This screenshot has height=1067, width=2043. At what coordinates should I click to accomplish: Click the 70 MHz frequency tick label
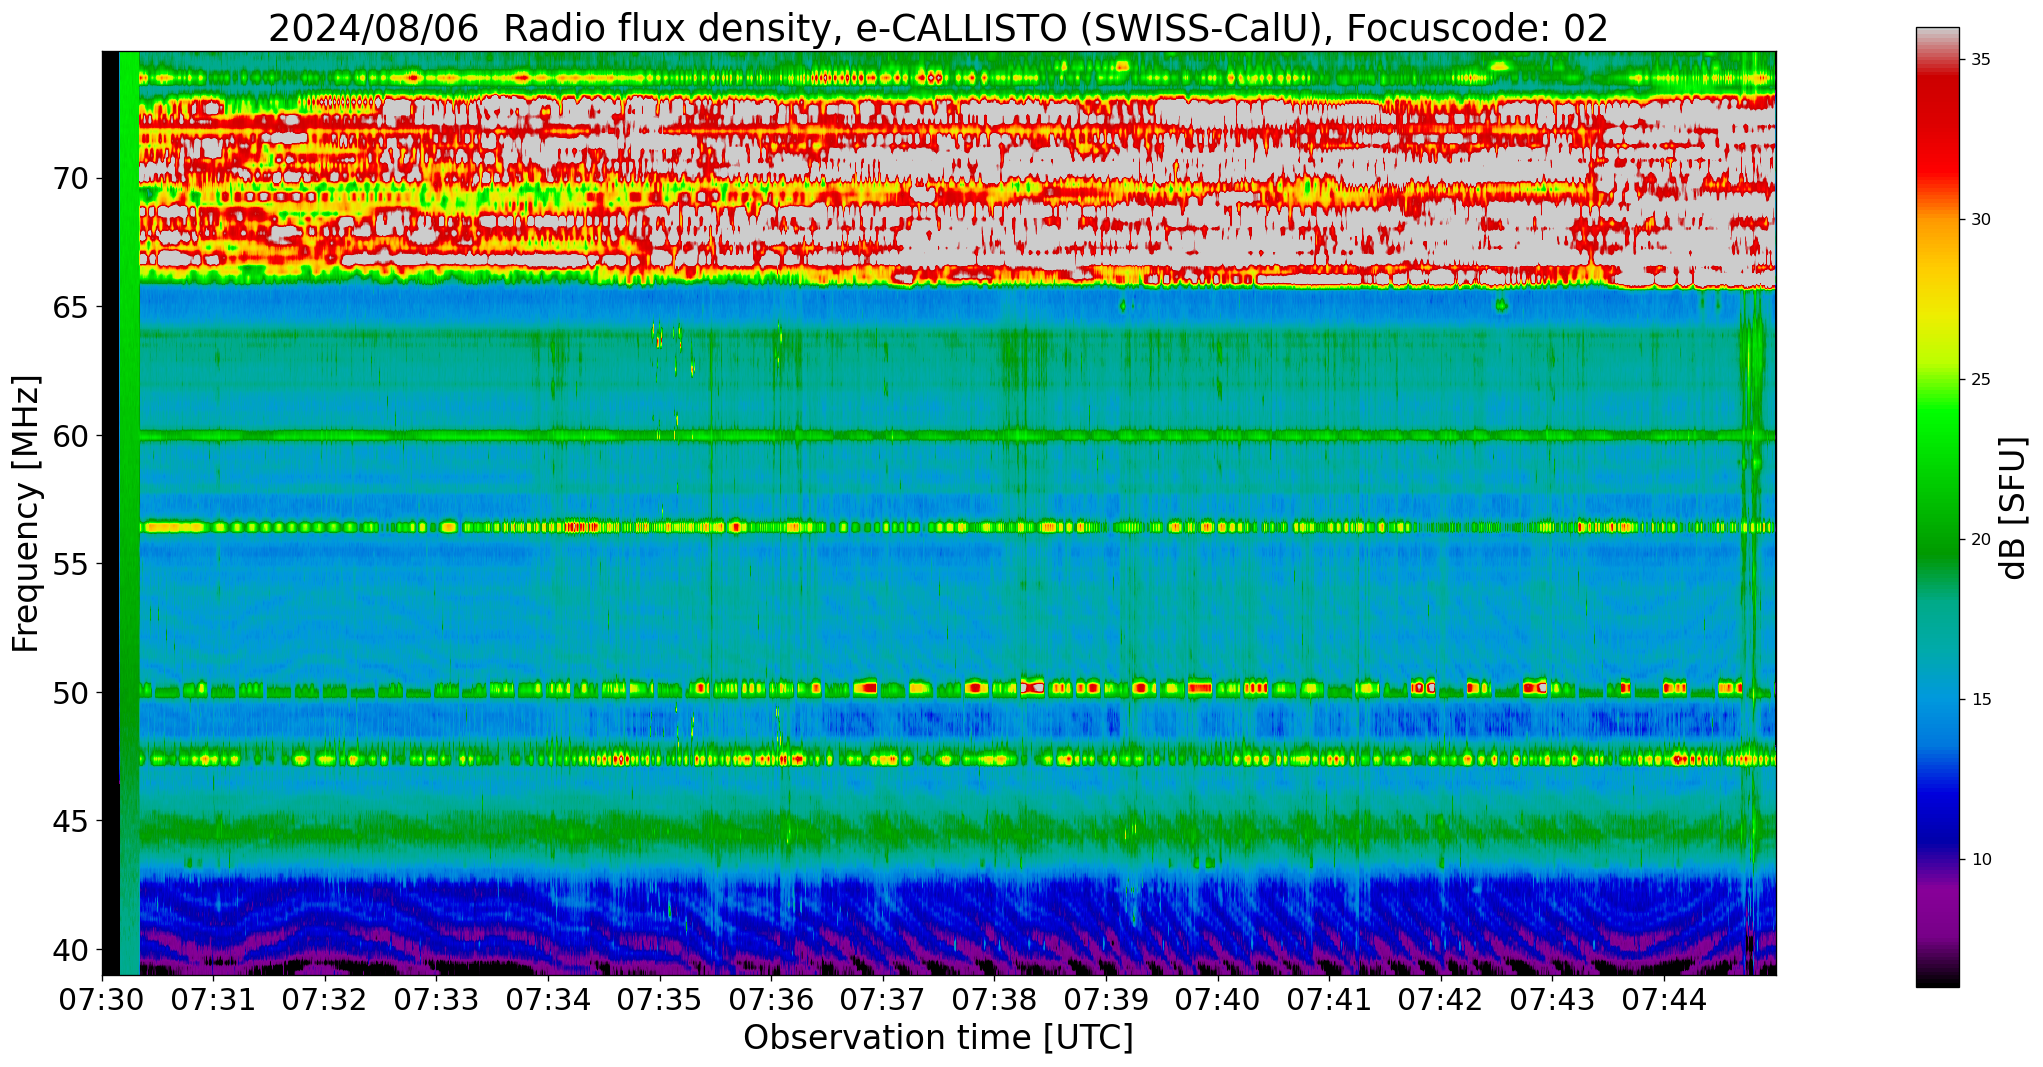point(71,179)
